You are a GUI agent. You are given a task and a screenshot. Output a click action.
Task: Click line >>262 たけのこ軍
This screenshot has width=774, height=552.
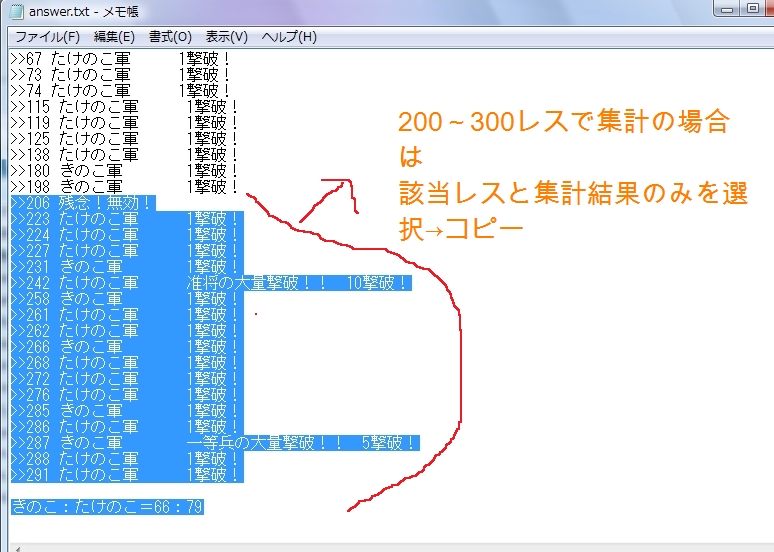click(x=127, y=331)
